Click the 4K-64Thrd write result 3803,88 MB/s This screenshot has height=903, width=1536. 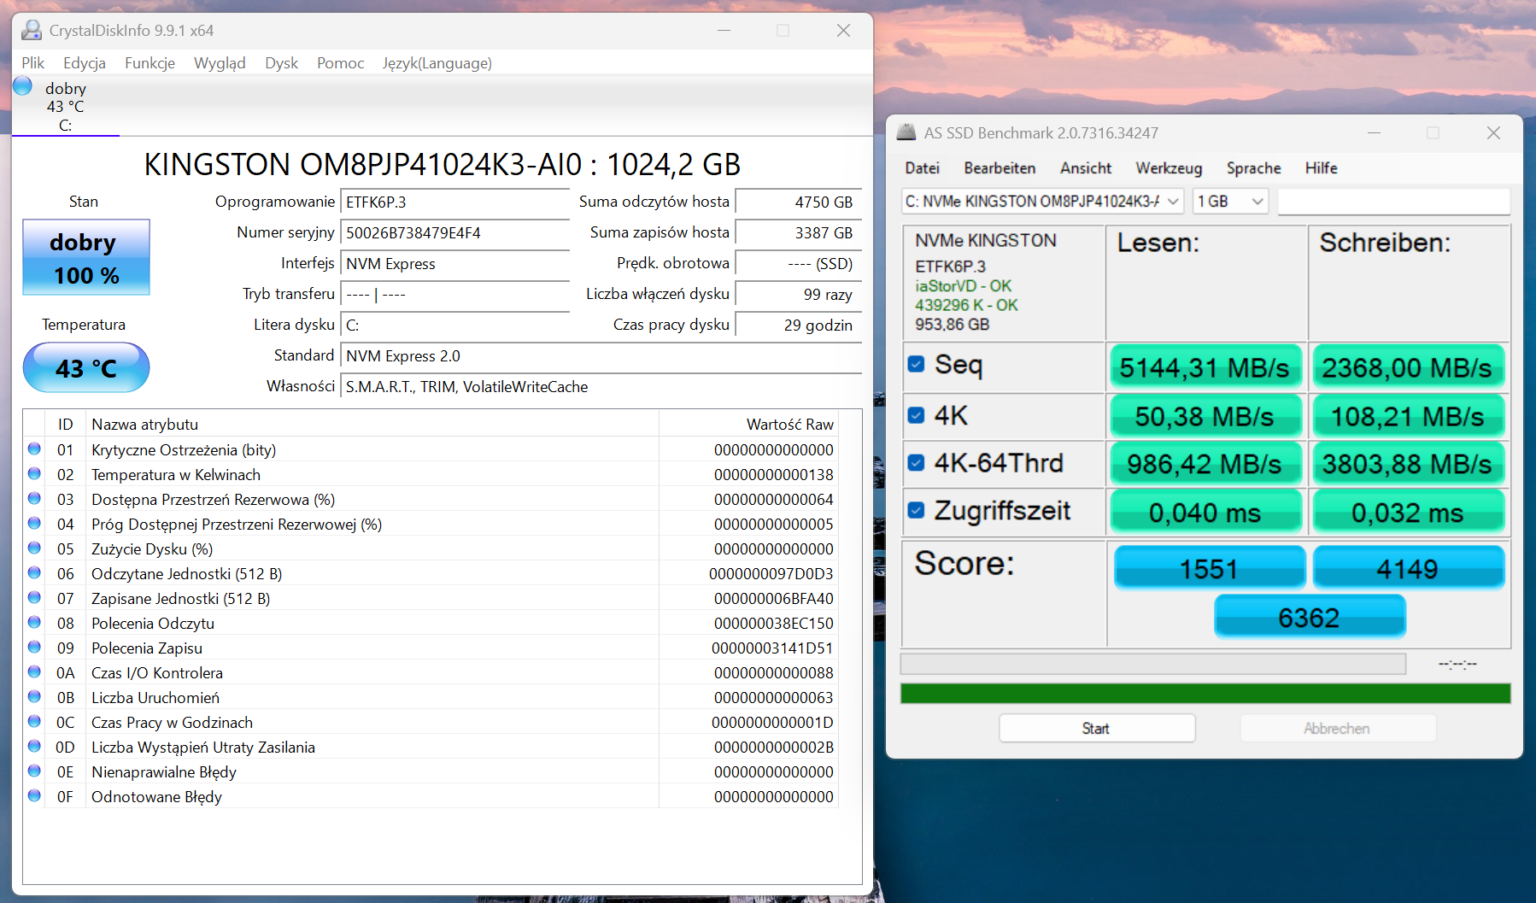1408,464
